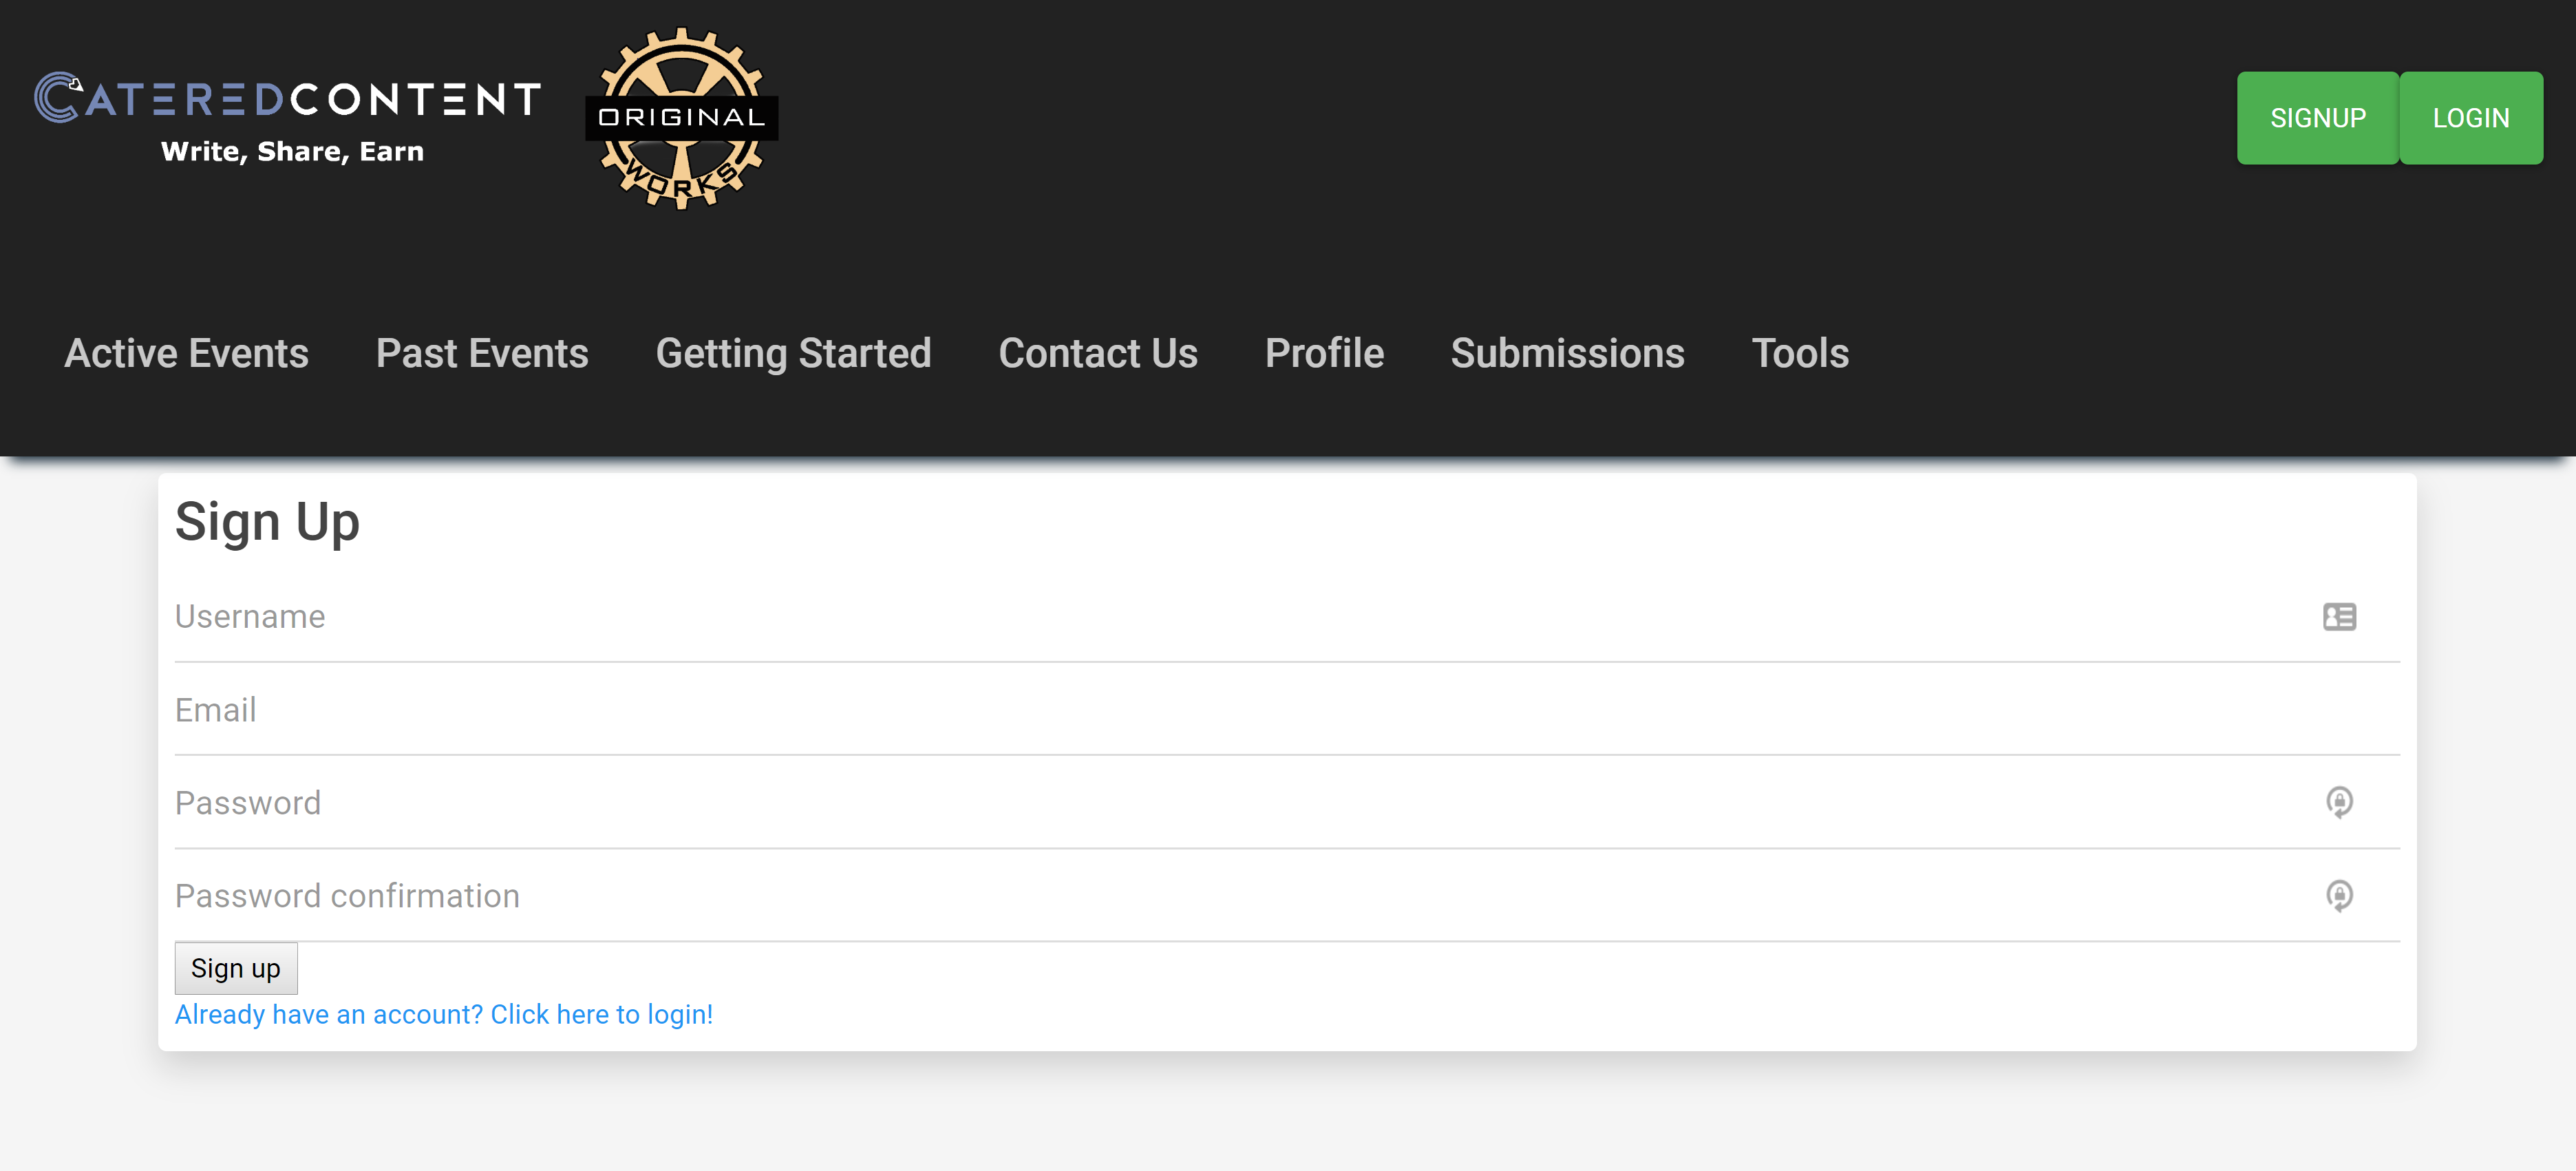Click the ID card icon in Username field
The height and width of the screenshot is (1171, 2576).
point(2339,617)
